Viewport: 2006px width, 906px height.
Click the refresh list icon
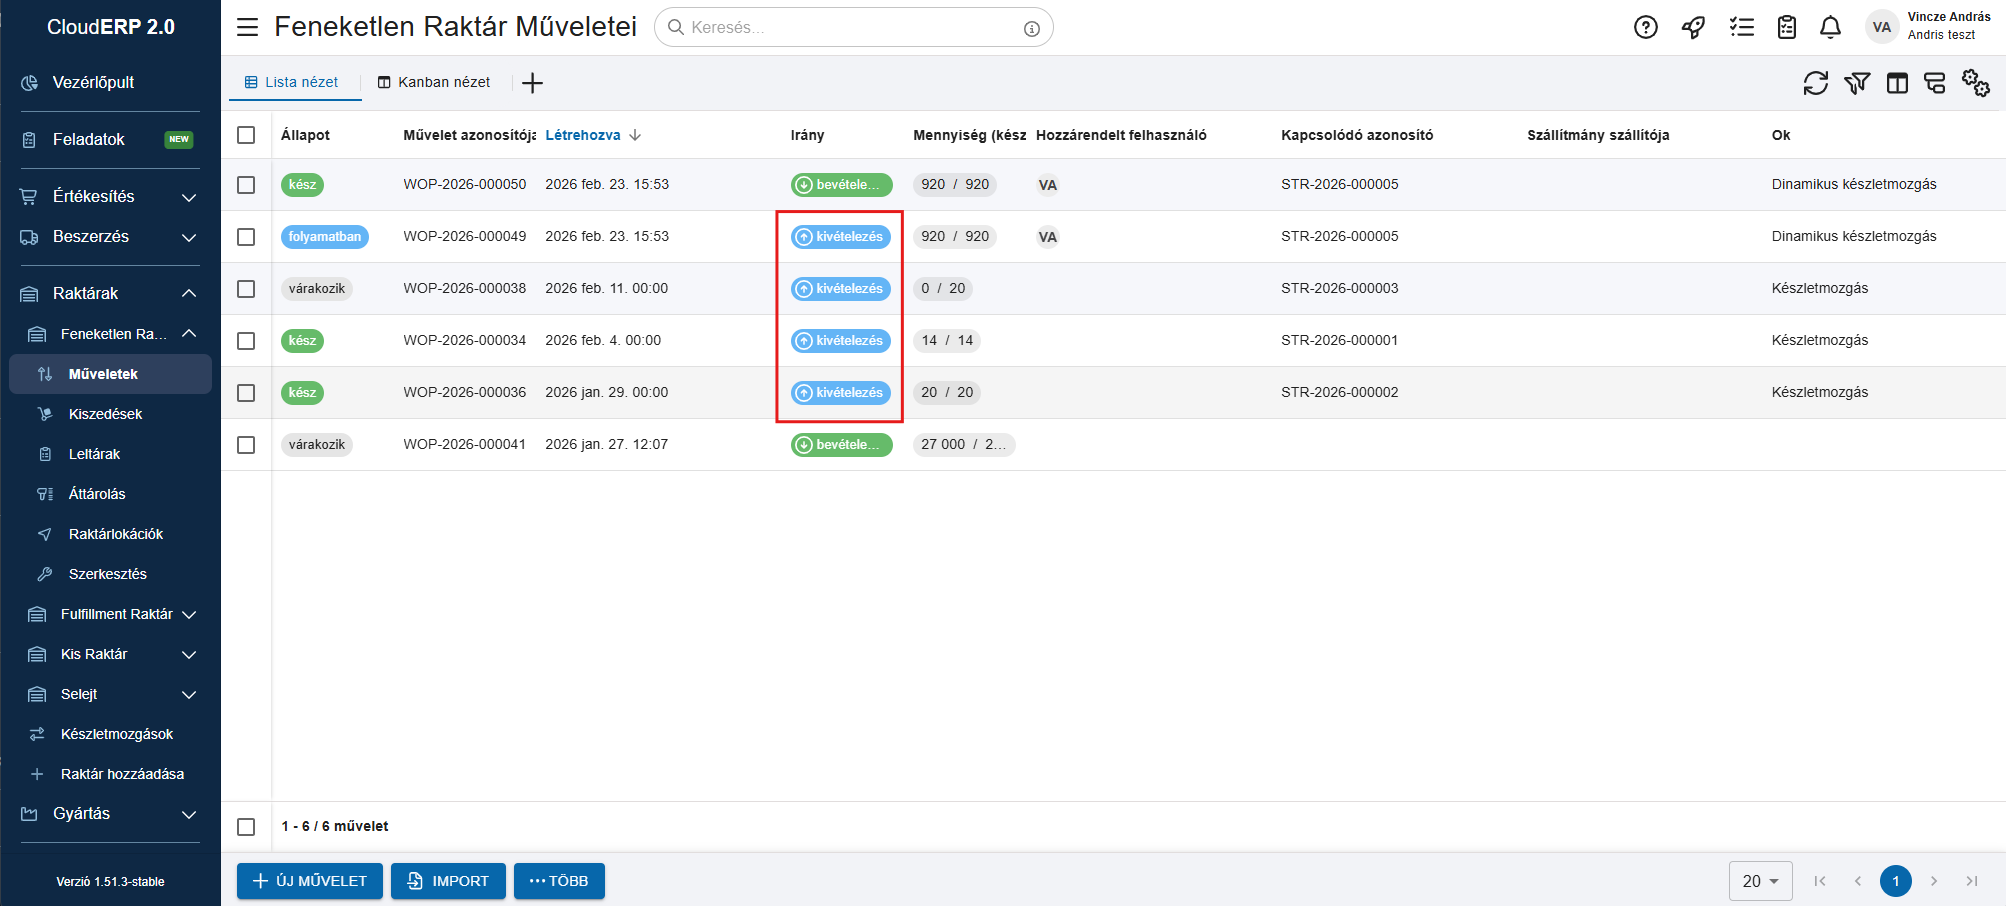[x=1815, y=83]
